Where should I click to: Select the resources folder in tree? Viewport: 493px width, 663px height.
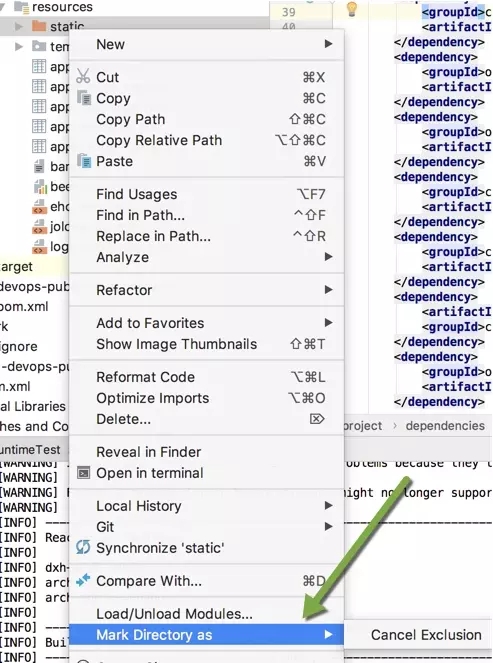[62, 7]
